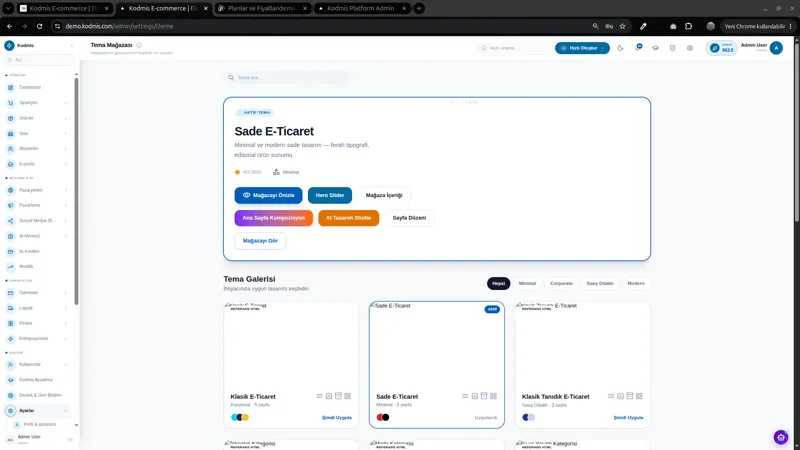Expand the Pazaryerleri submenu chevron

pos(66,190)
